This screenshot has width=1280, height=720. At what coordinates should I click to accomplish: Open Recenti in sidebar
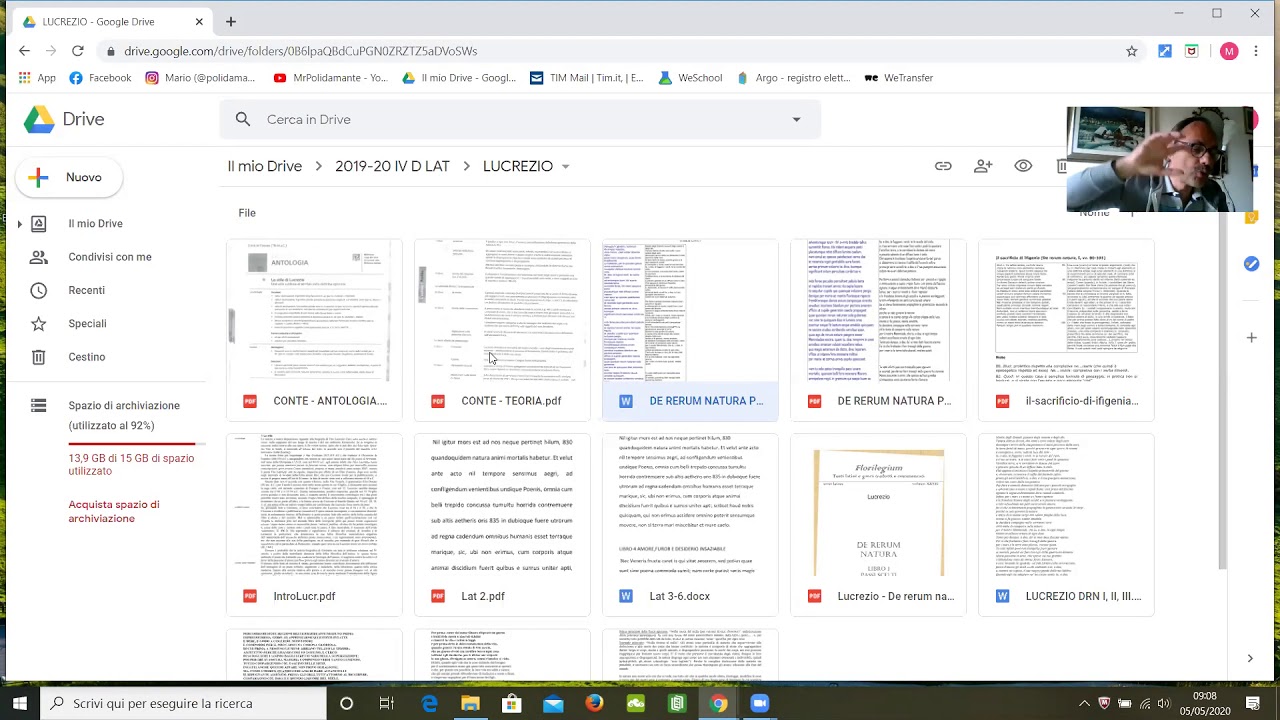[x=87, y=290]
